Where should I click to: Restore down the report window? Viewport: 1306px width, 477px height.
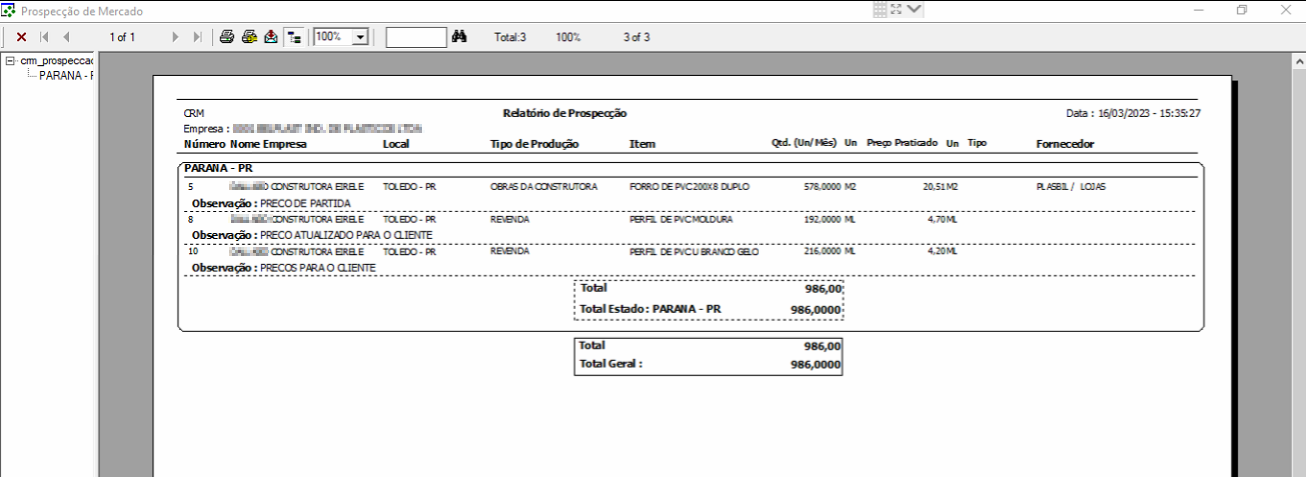[x=1242, y=10]
